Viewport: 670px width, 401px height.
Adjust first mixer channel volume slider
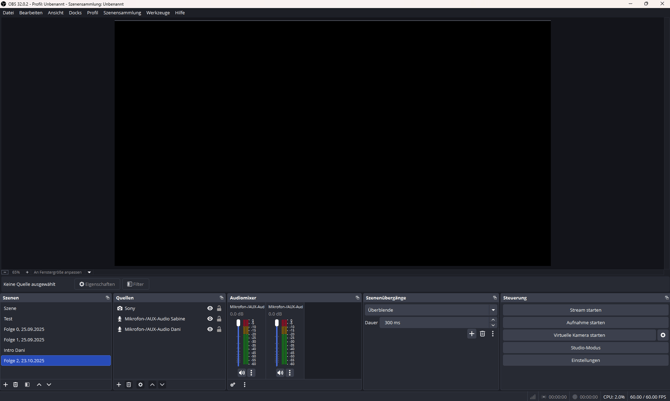[238, 324]
